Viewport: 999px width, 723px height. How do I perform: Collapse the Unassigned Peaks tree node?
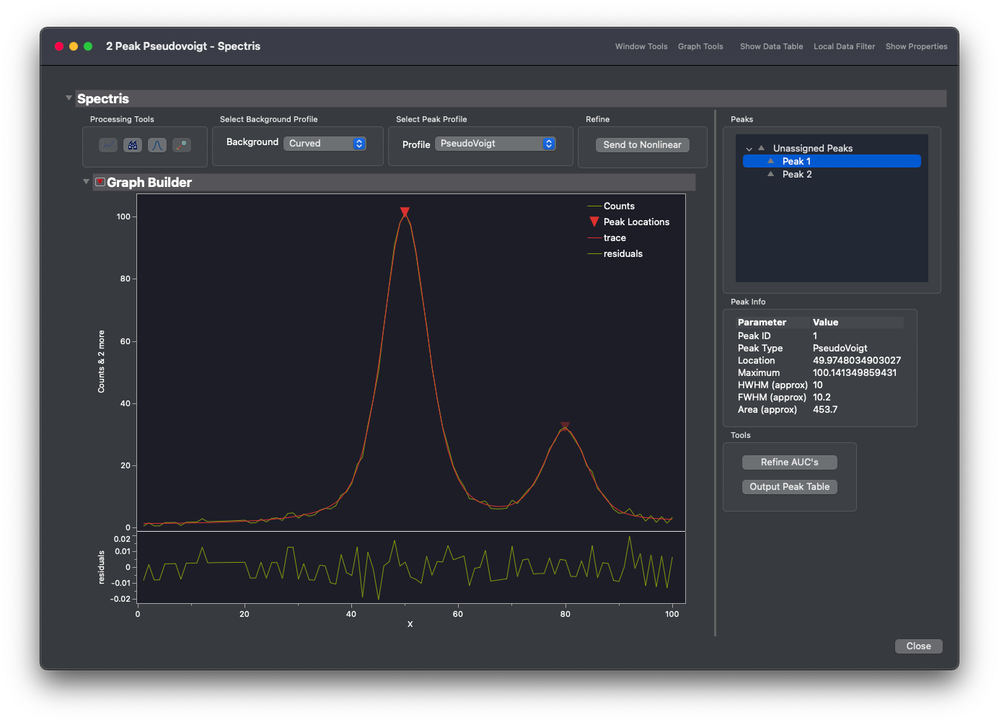coord(749,149)
